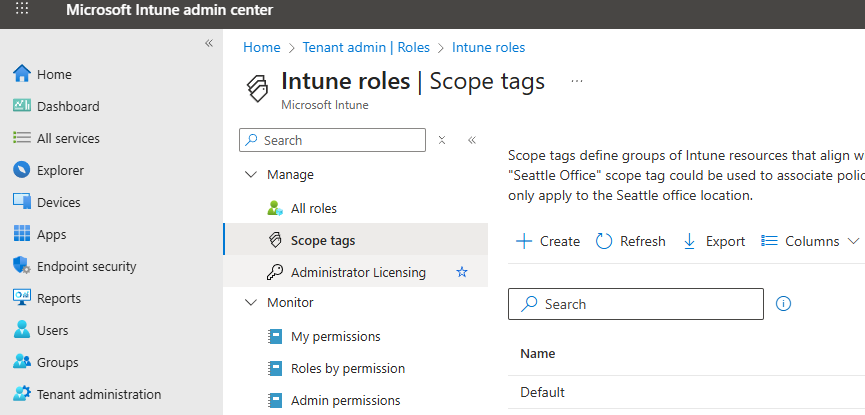Click the Home icon in left navigation
This screenshot has width=865, height=415.
(x=22, y=75)
